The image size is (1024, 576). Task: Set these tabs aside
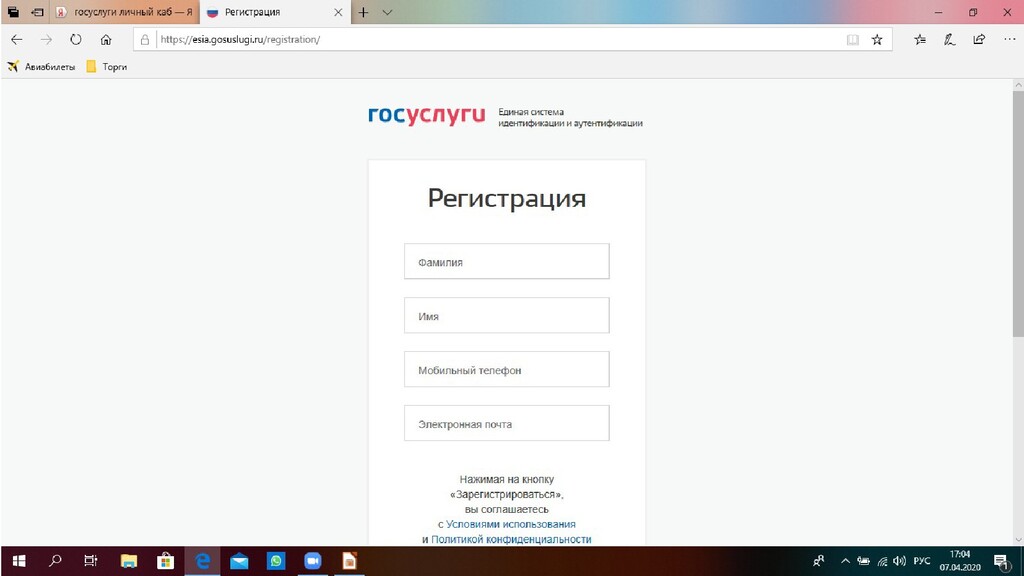tap(37, 12)
